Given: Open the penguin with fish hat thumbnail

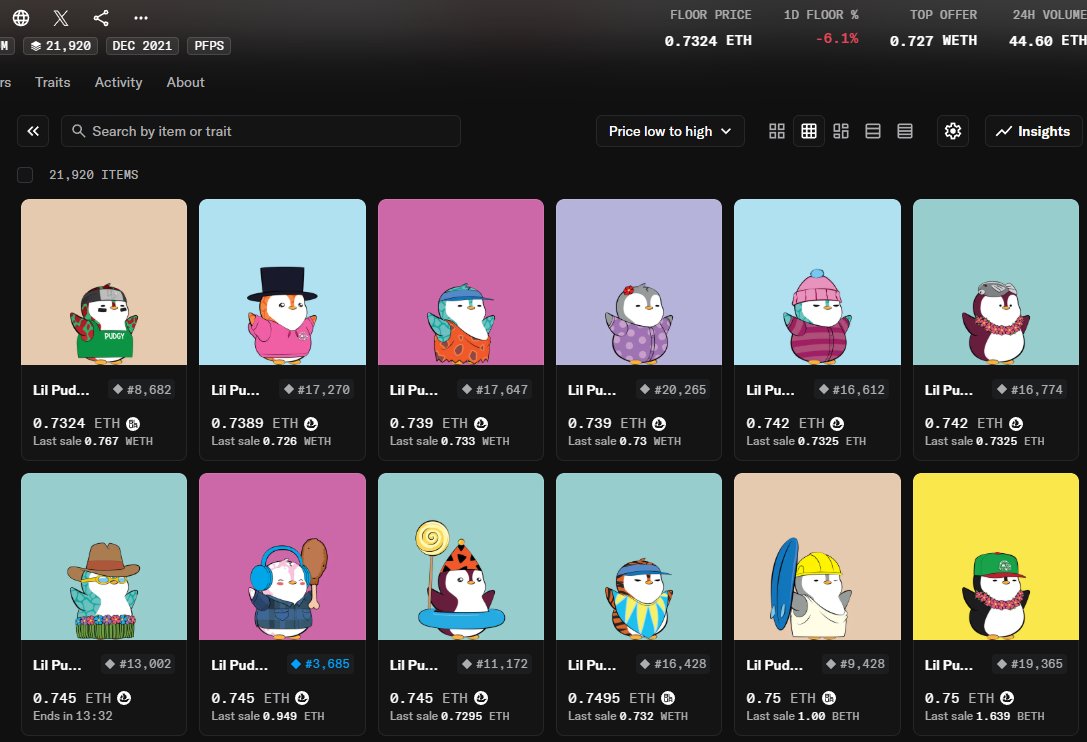Looking at the screenshot, I should [x=995, y=282].
